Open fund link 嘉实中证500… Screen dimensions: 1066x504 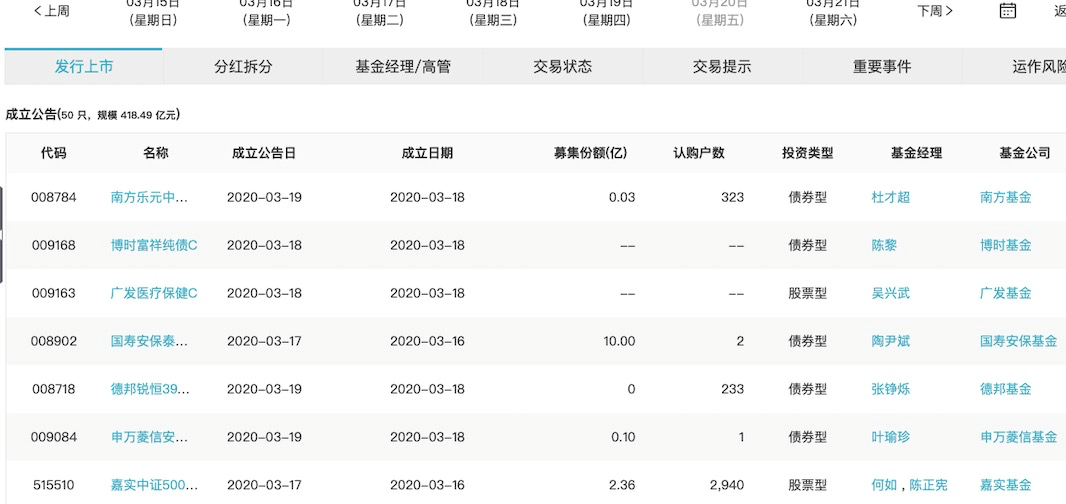coord(154,485)
